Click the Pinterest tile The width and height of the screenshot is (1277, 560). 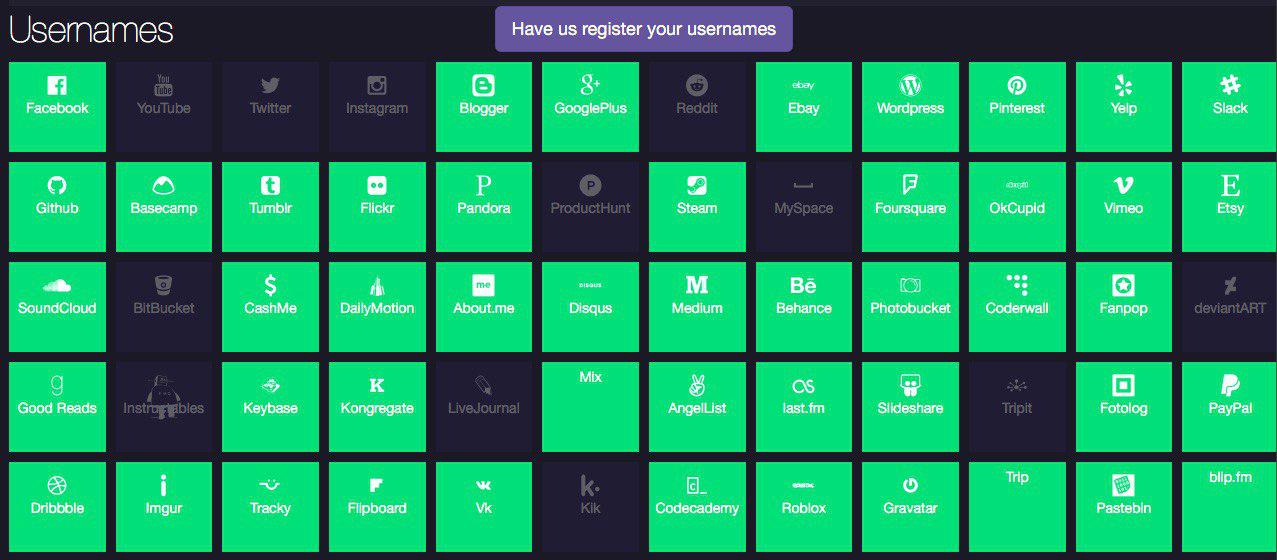(x=1017, y=107)
